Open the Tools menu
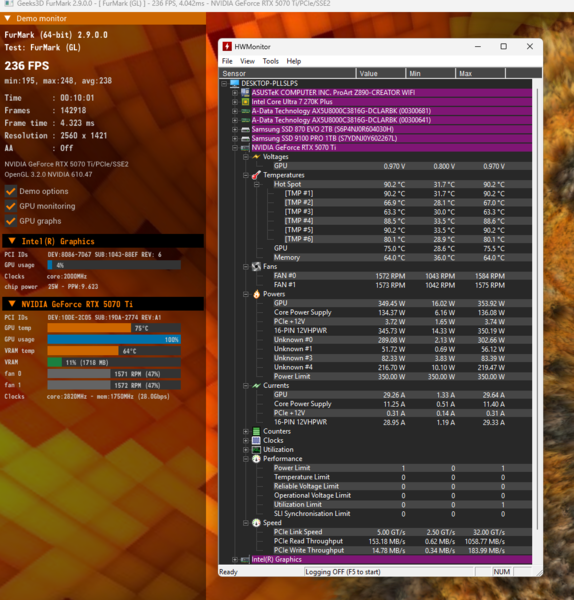 pos(271,61)
